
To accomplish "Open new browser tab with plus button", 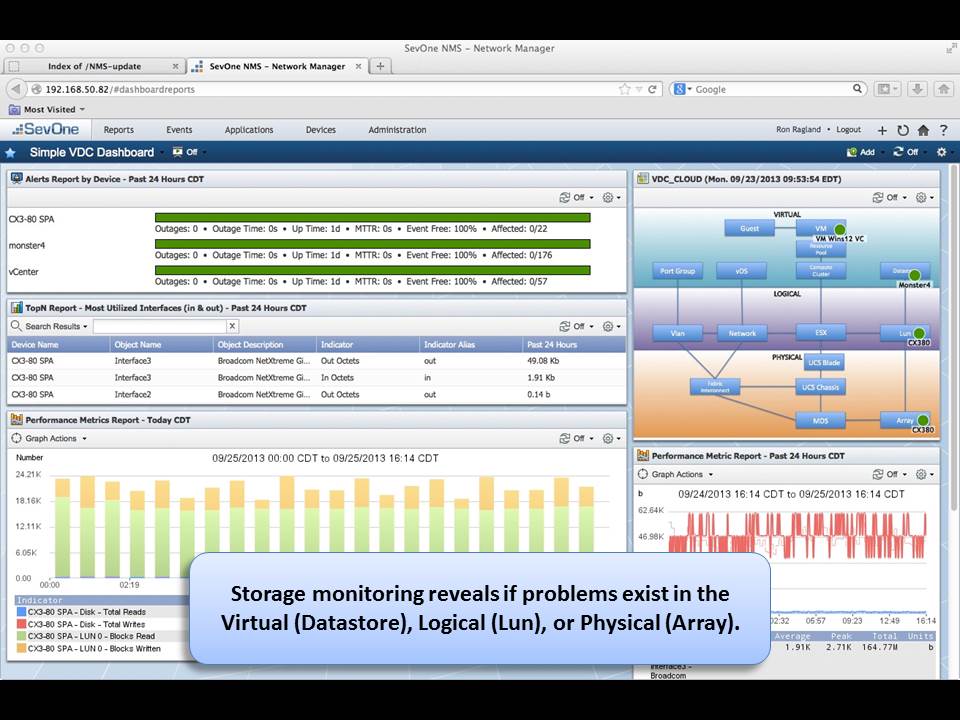I will (380, 66).
